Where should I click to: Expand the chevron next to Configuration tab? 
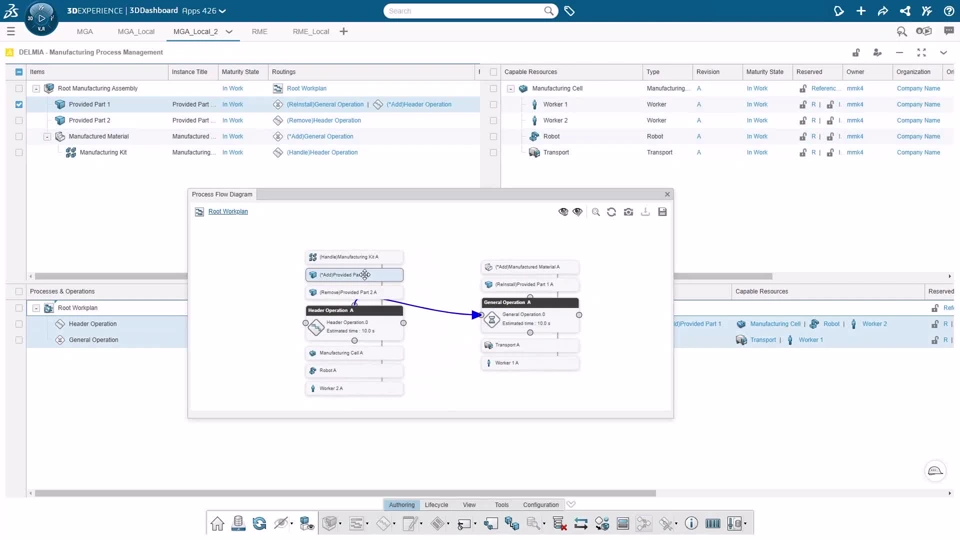point(571,504)
